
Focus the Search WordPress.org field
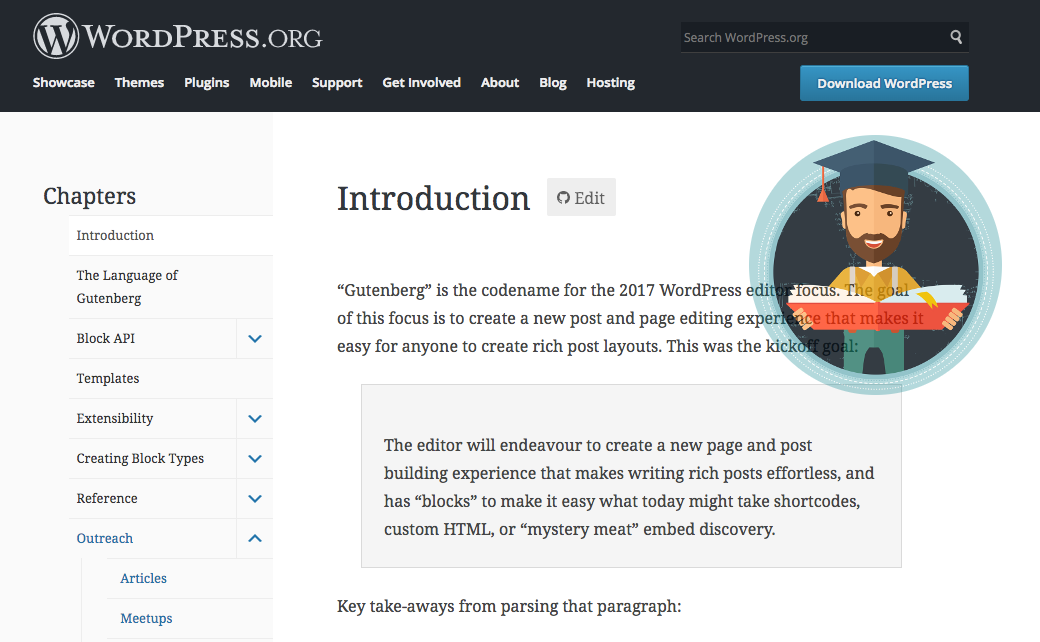pos(813,37)
